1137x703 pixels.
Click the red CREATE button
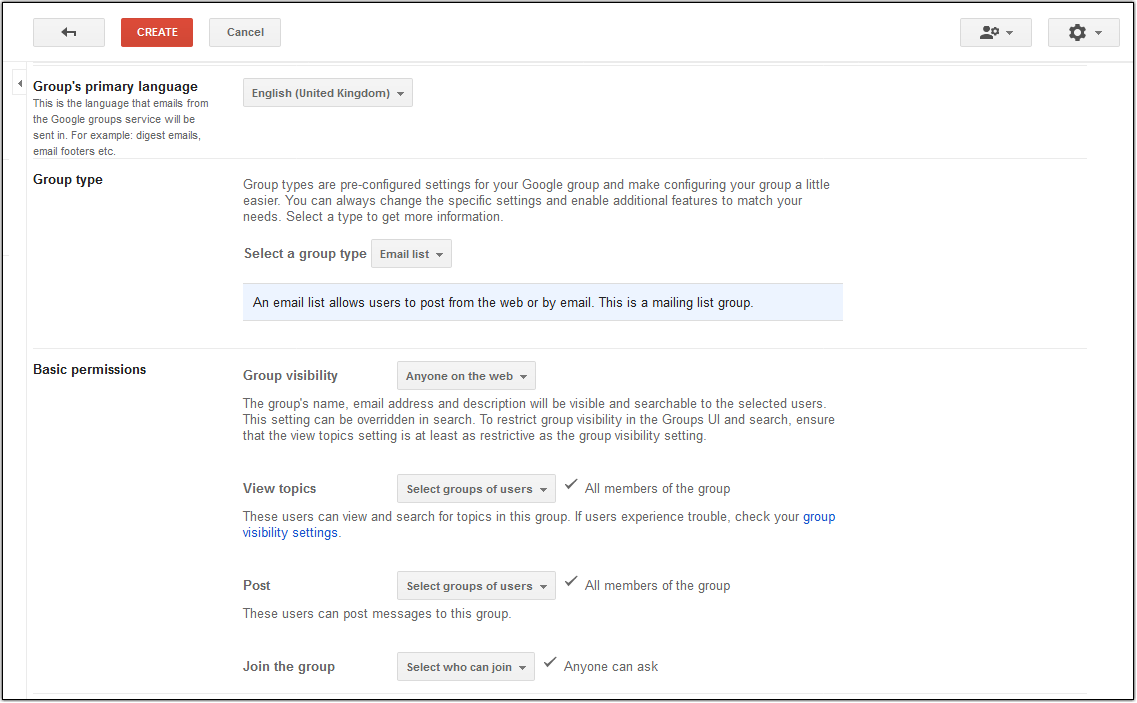click(156, 32)
